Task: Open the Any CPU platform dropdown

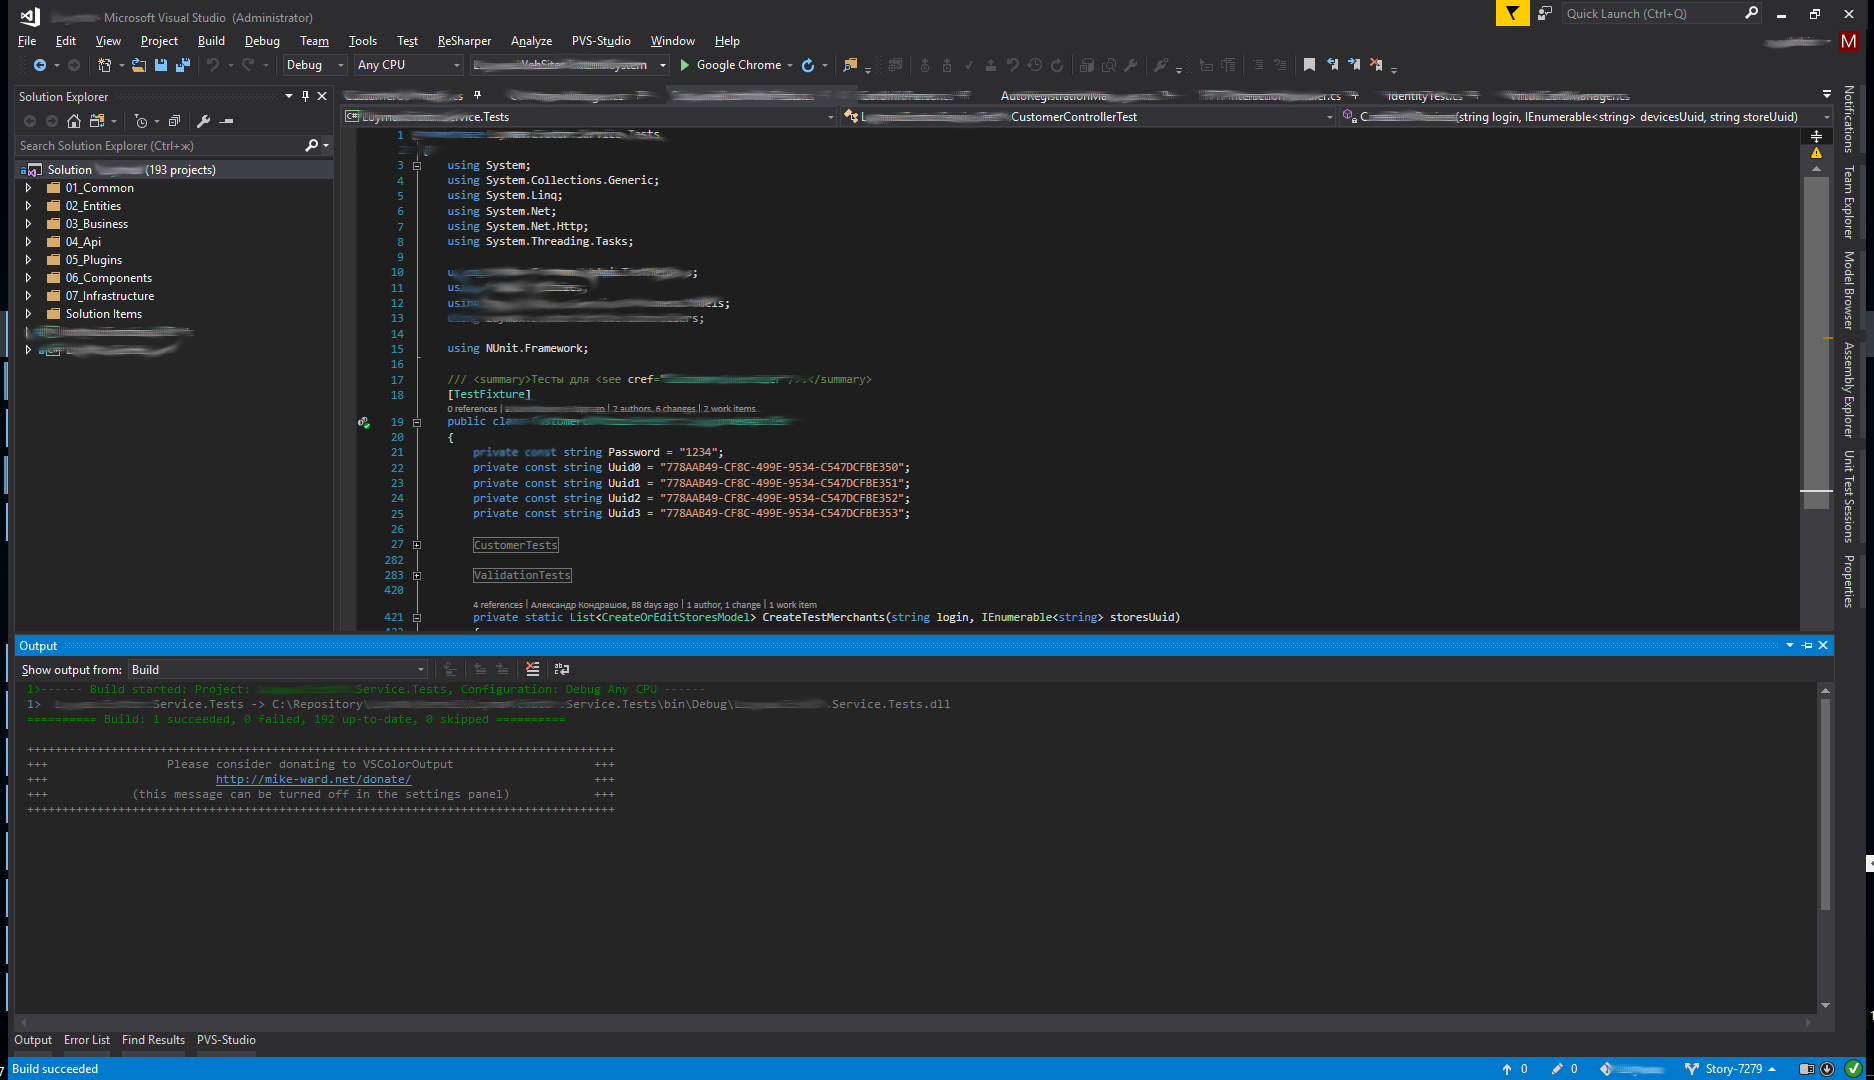Action: 408,65
